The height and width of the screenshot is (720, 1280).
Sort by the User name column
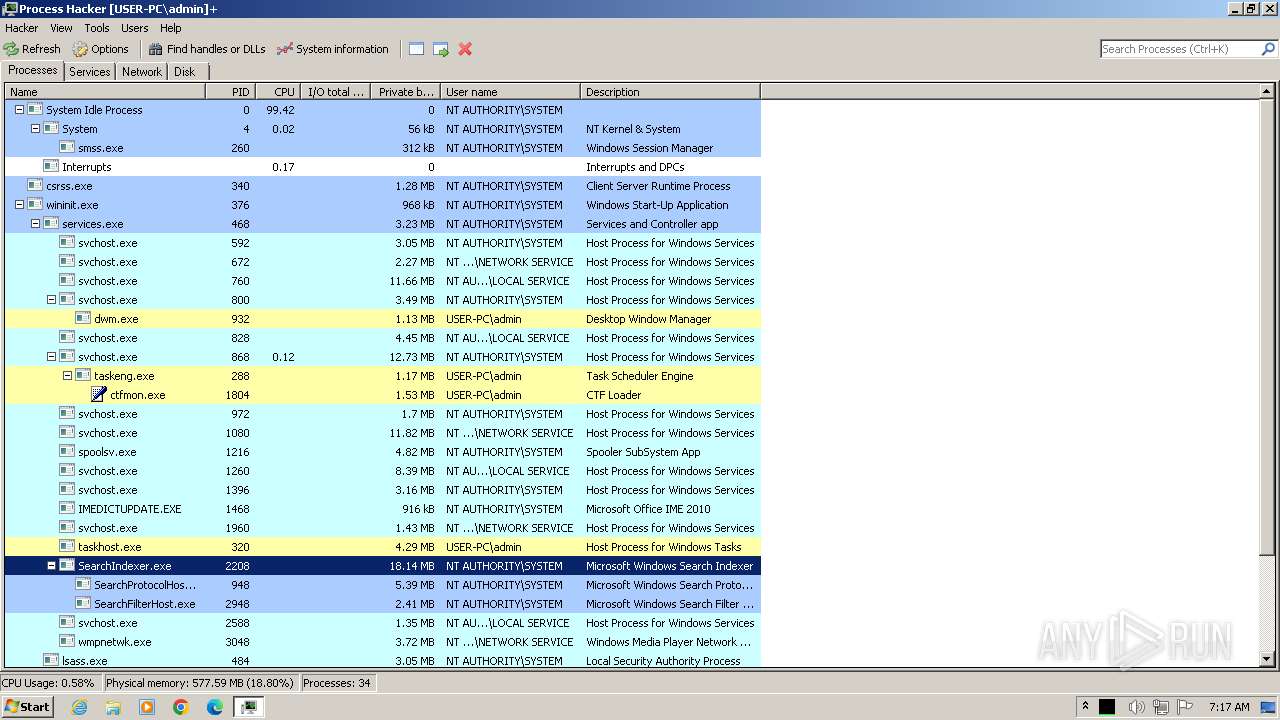pos(510,92)
